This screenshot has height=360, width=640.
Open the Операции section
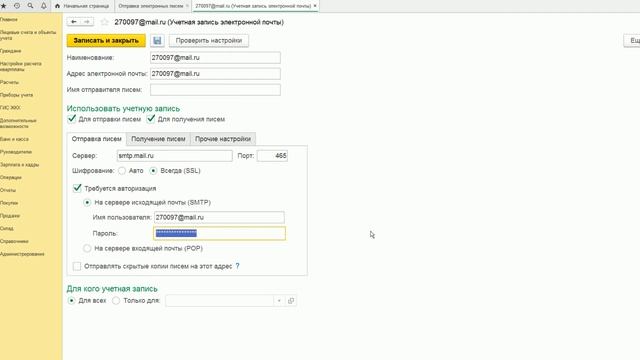(11, 178)
